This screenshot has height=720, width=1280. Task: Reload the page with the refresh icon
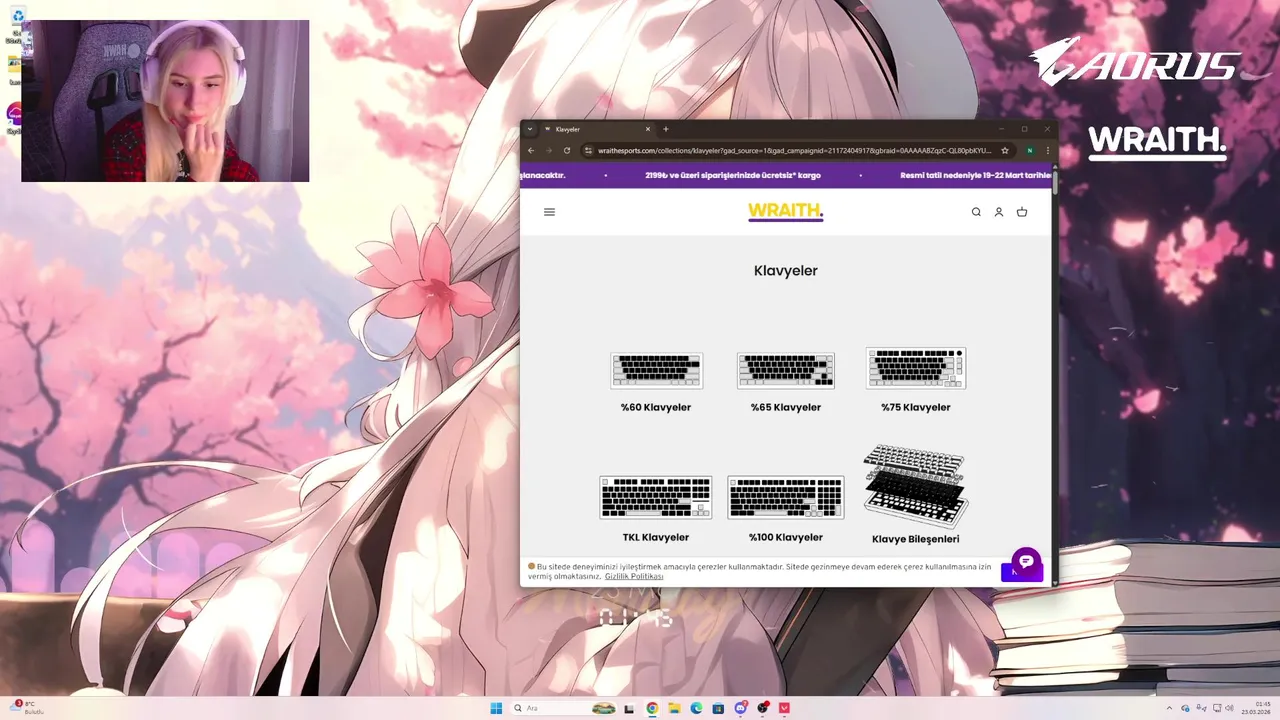click(567, 150)
